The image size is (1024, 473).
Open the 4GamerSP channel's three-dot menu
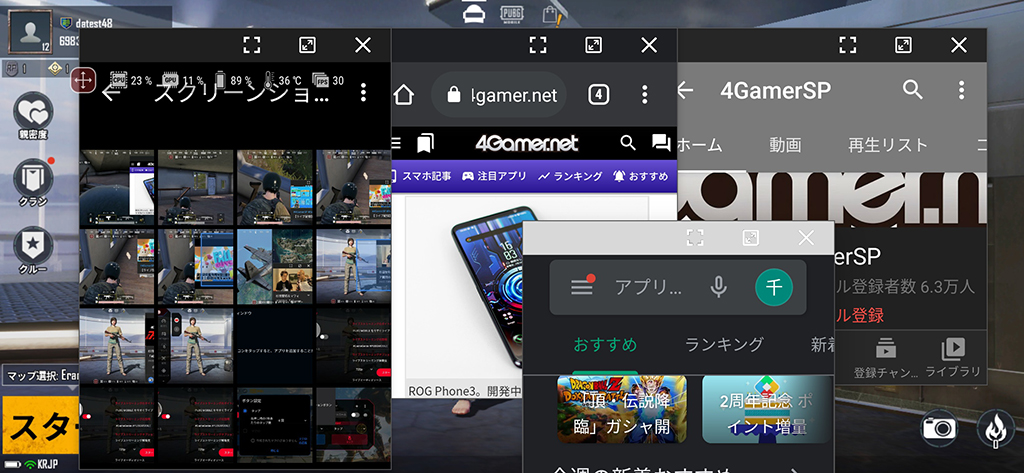(x=961, y=90)
